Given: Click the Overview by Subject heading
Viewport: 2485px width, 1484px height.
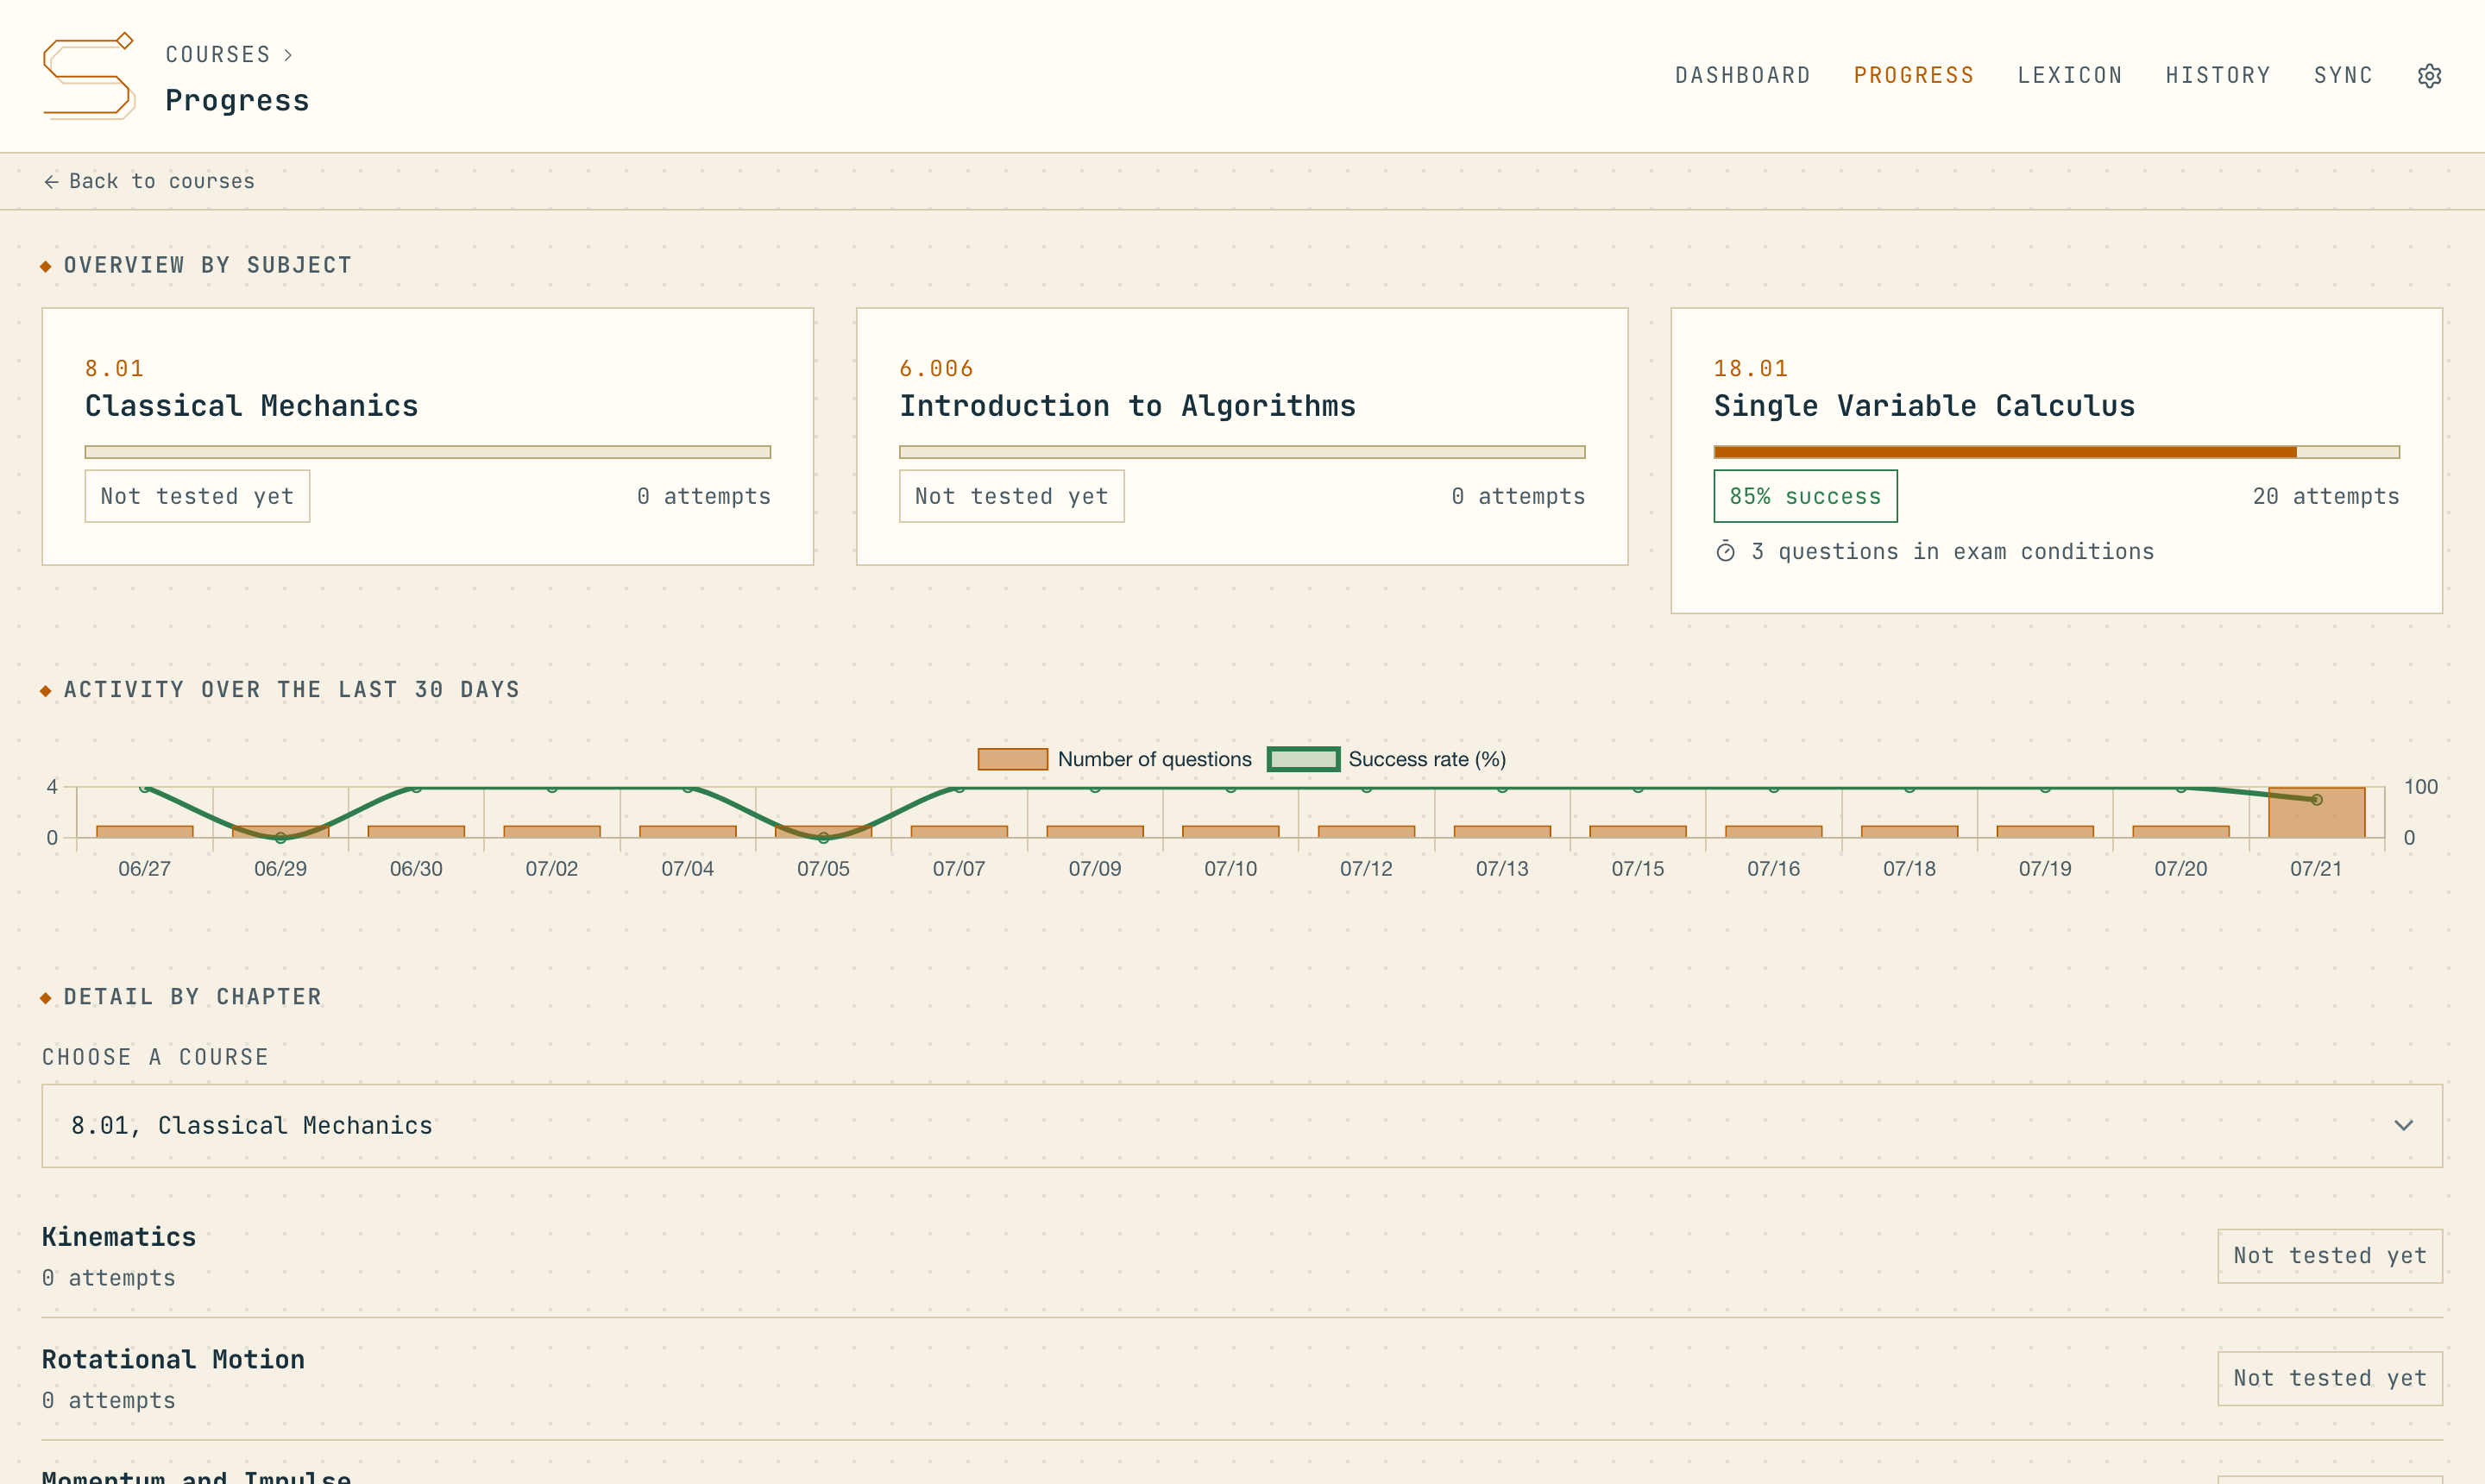Looking at the screenshot, I should [x=208, y=265].
